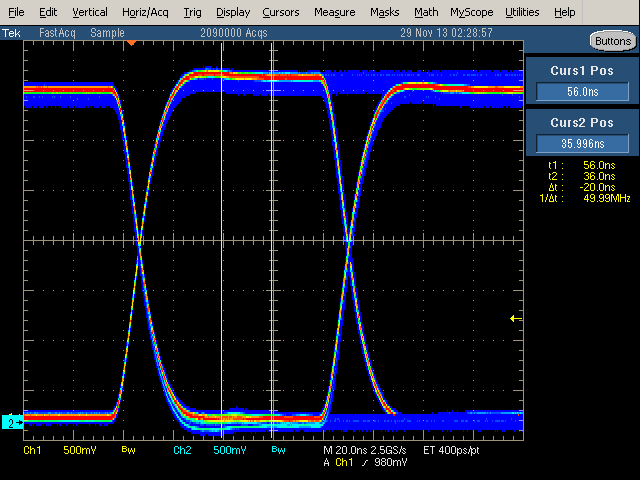Image resolution: width=640 pixels, height=480 pixels.
Task: Click the ET 400ps/pt readout
Action: (x=451, y=450)
